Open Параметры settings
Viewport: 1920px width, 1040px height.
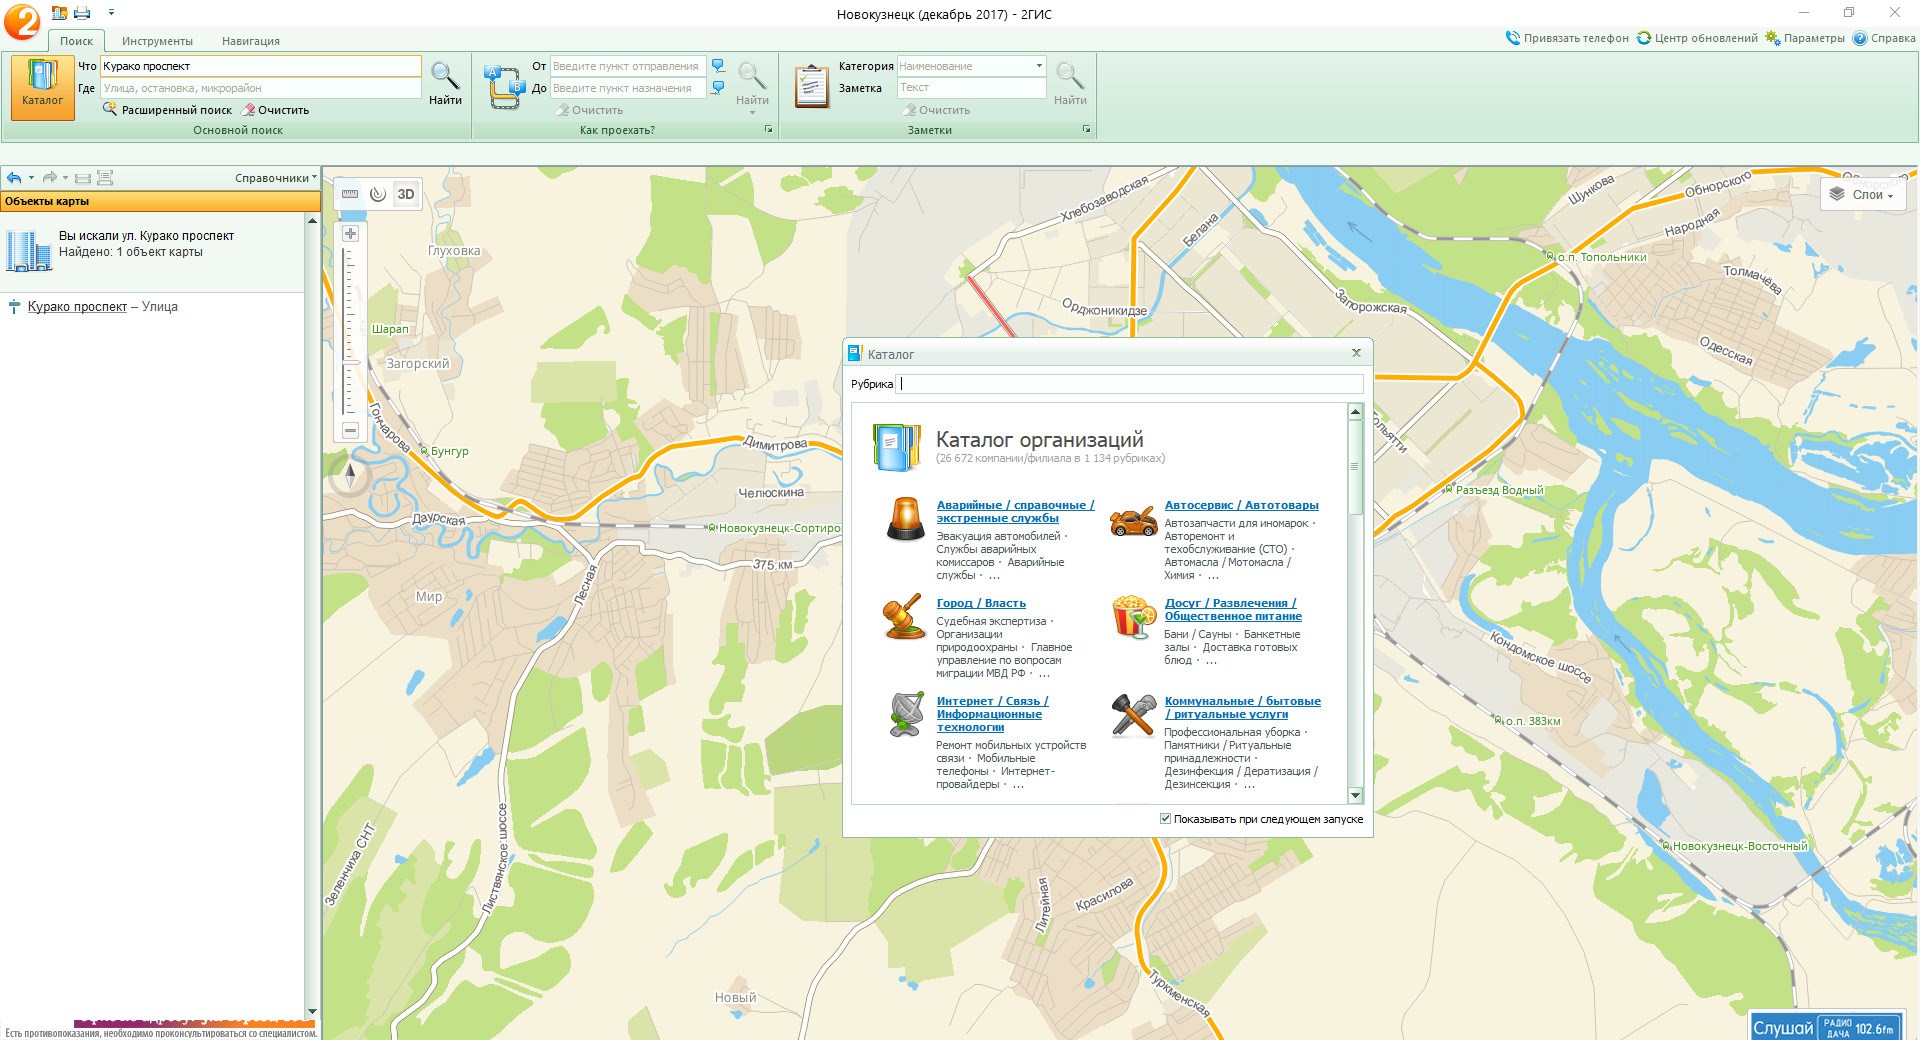coord(1804,38)
